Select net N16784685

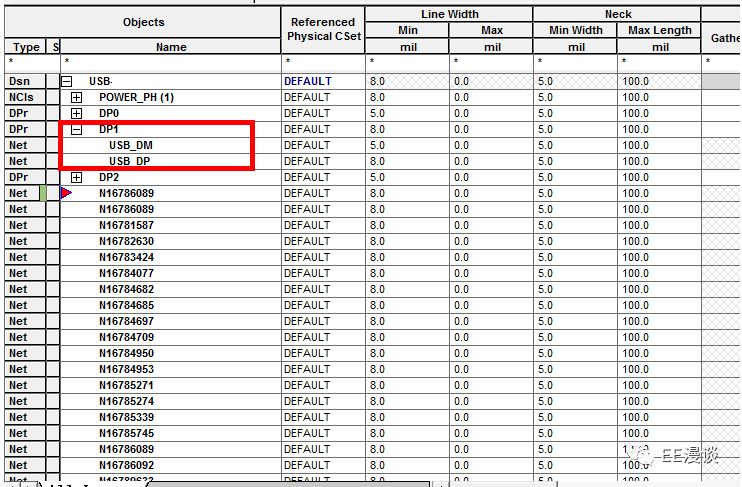pos(126,305)
